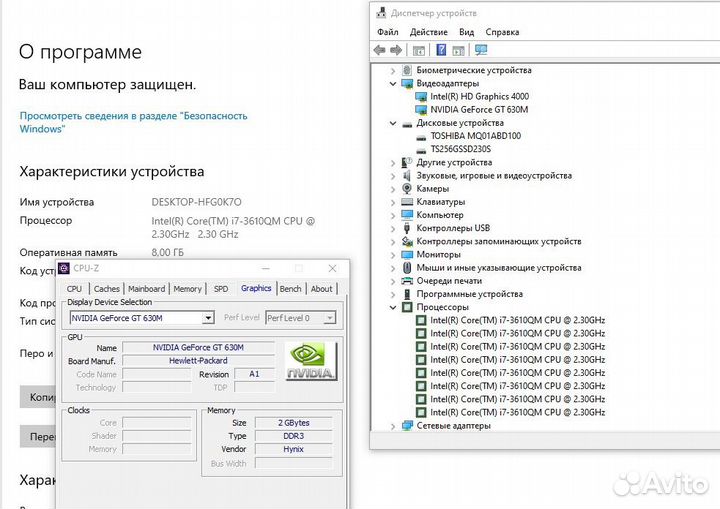Open the Действие menu

tap(428, 32)
